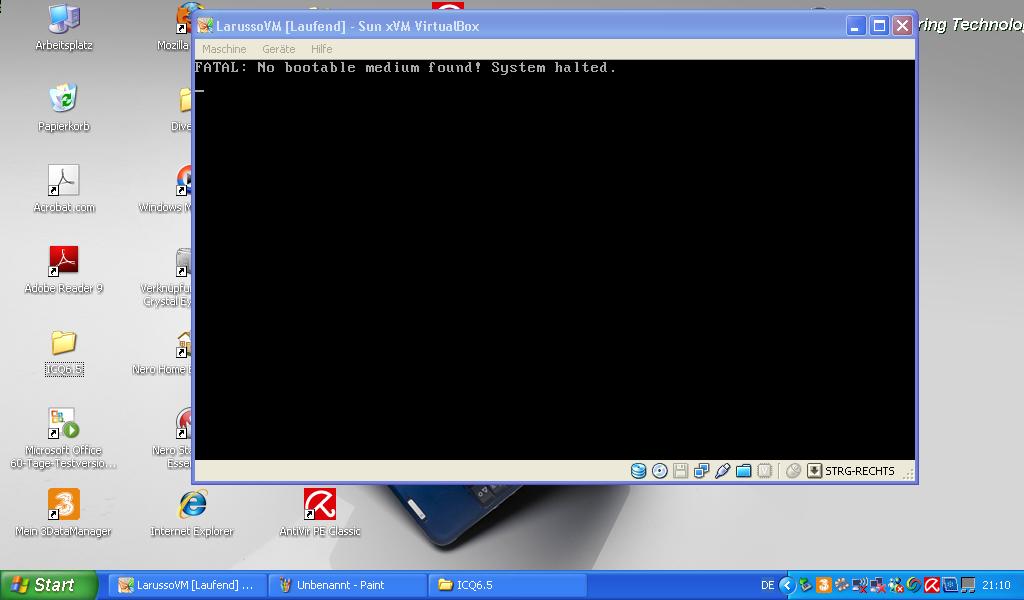Expand hidden tray icons with the arrow
1024x600 pixels.
click(x=787, y=585)
